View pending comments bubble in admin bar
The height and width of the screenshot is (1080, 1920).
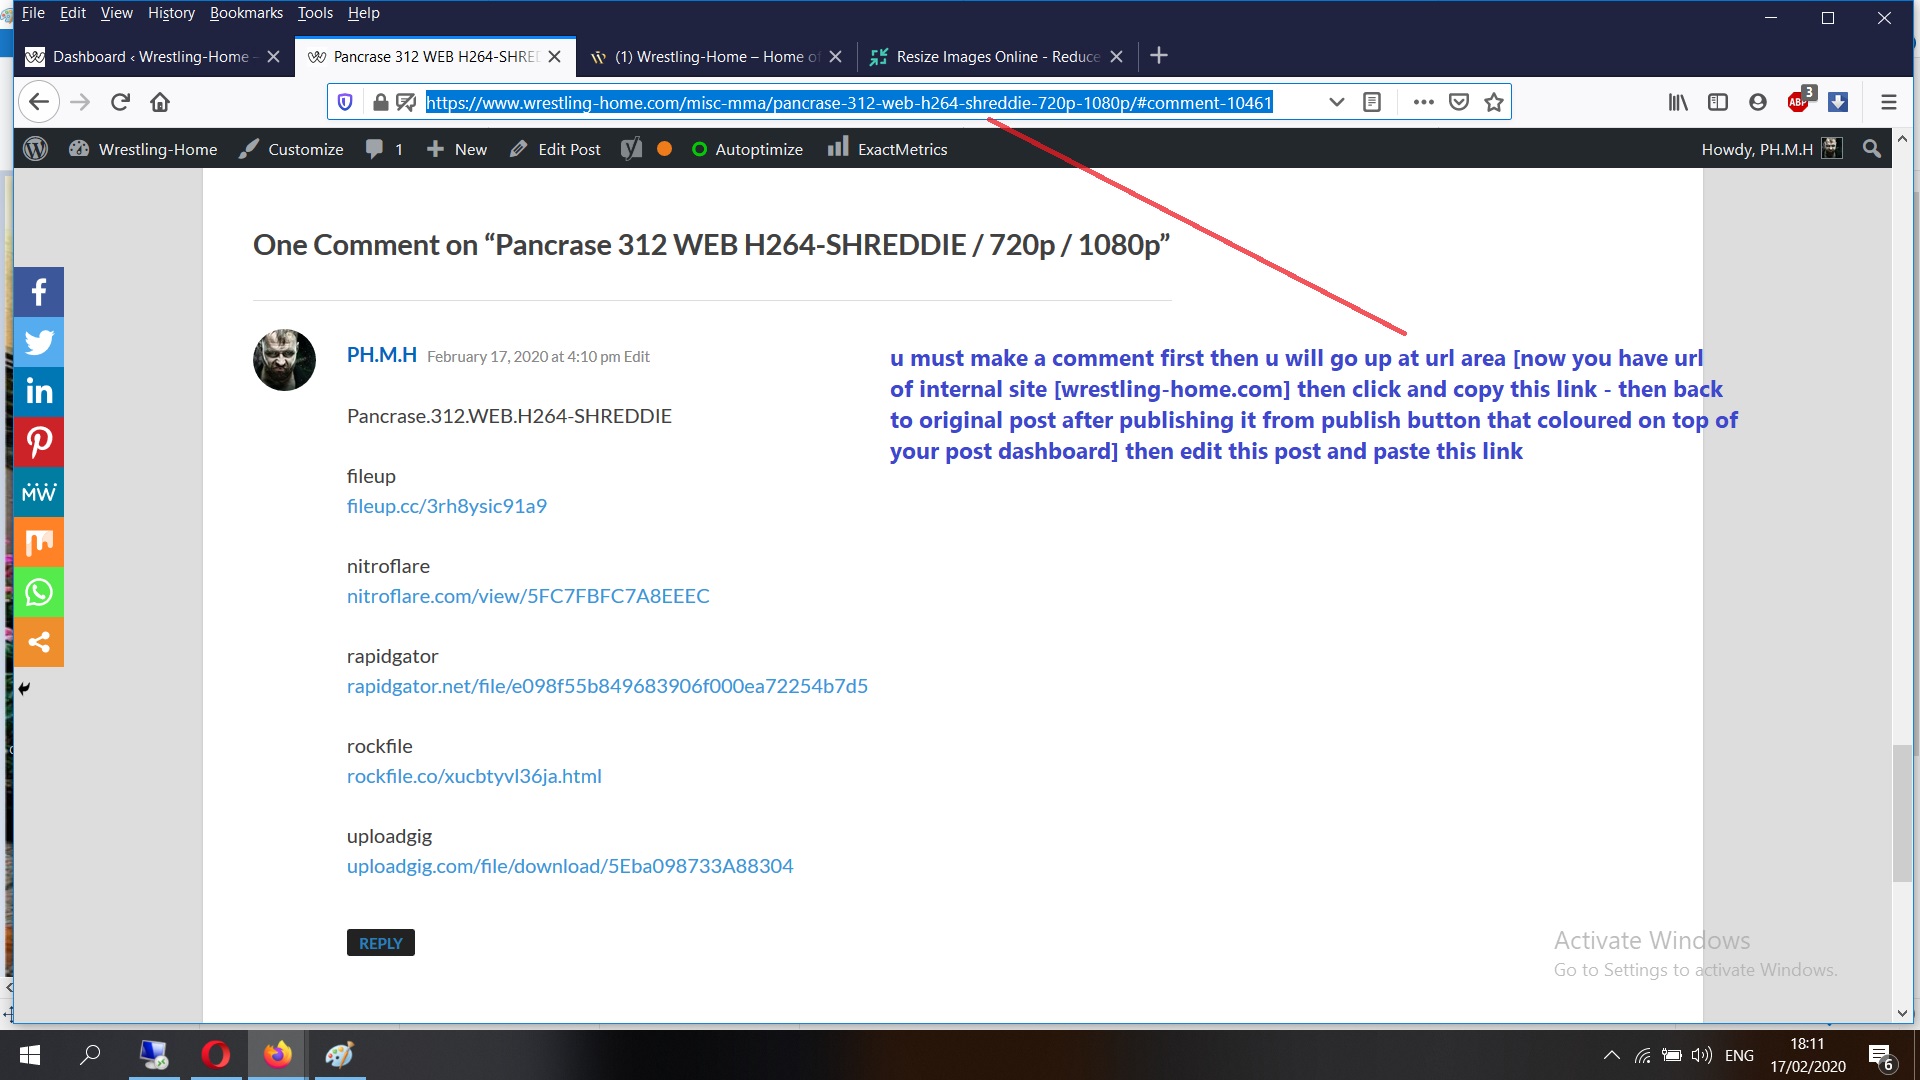(x=384, y=149)
